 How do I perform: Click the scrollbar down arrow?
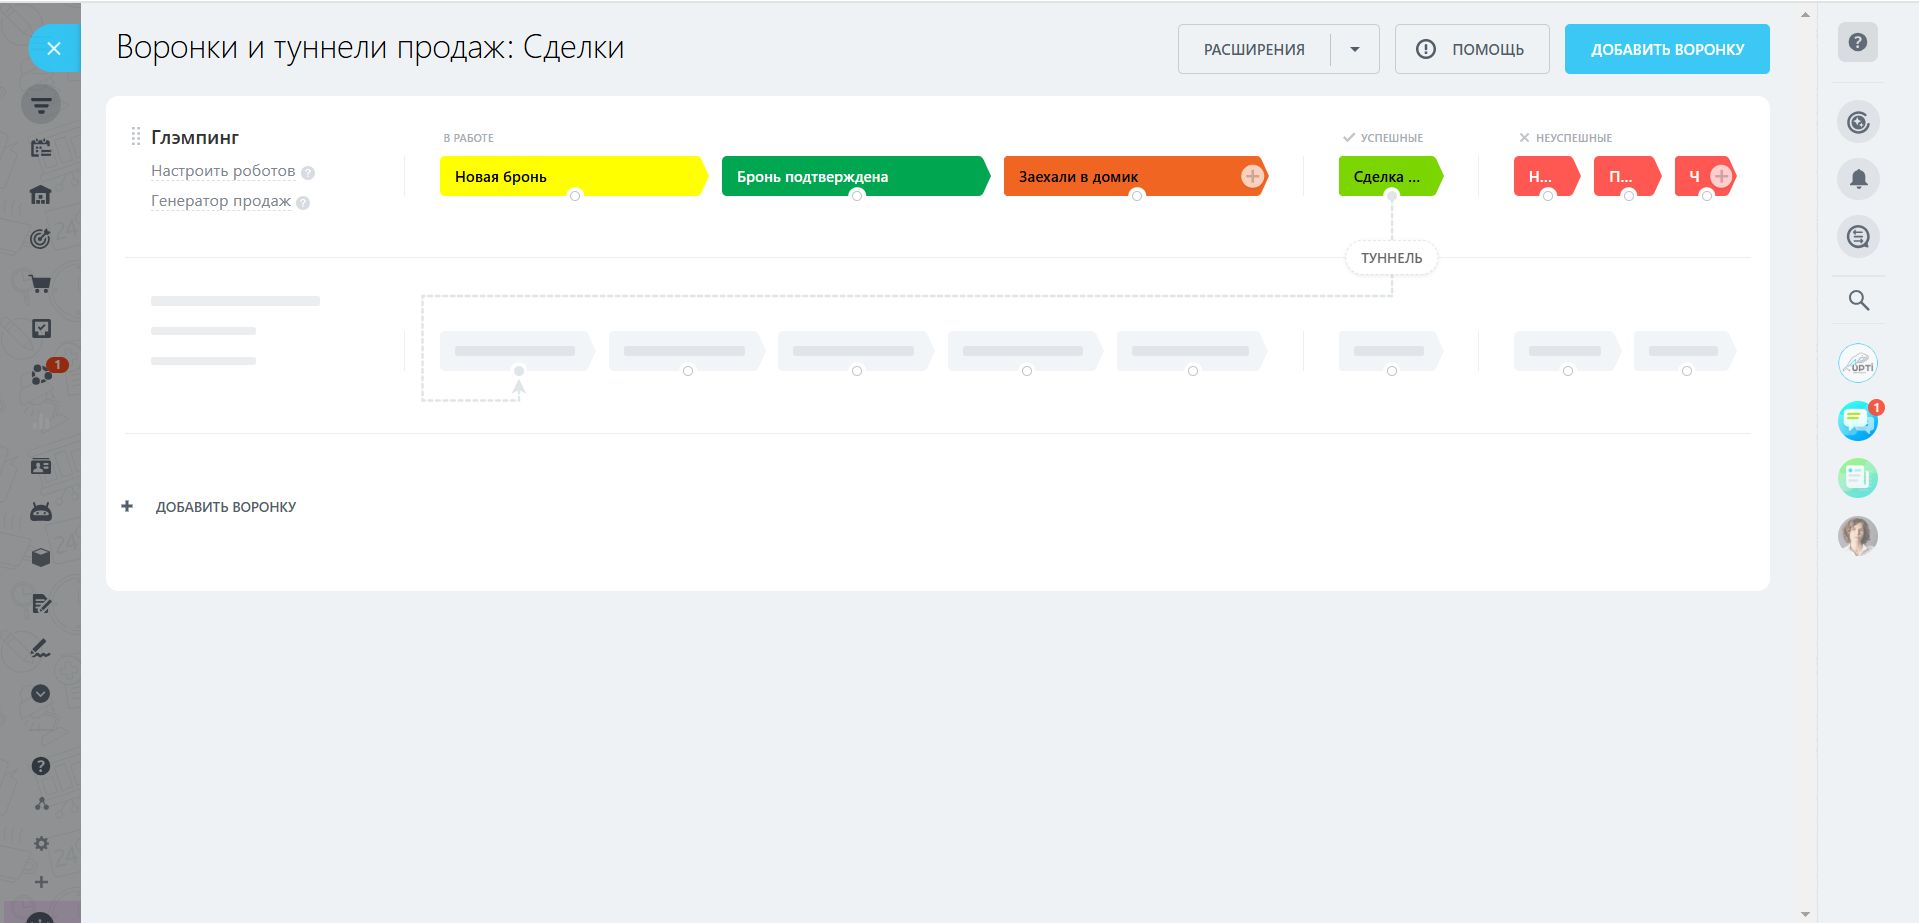pos(1805,914)
